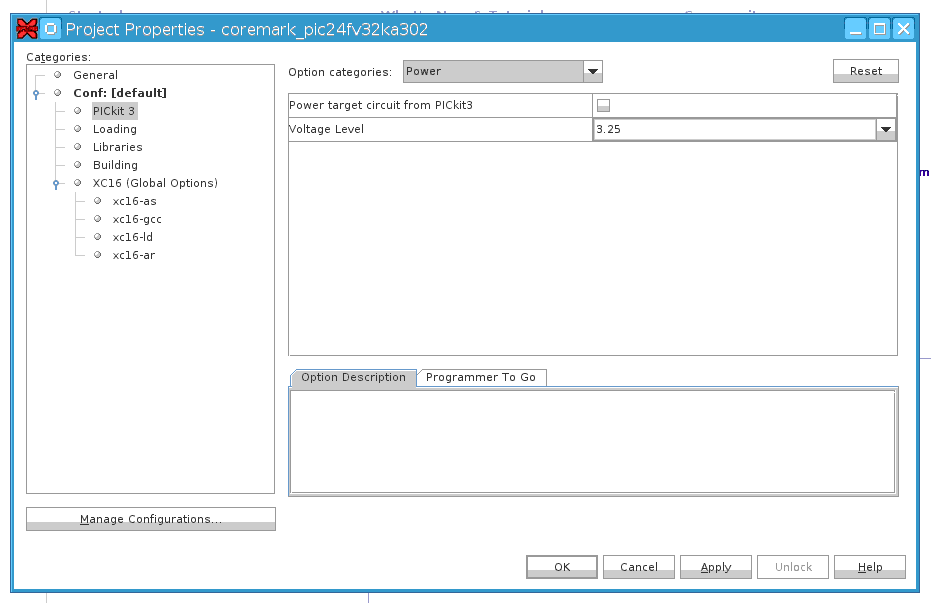
Task: Click the bullet icon next to xc16-ld
Action: click(x=98, y=236)
